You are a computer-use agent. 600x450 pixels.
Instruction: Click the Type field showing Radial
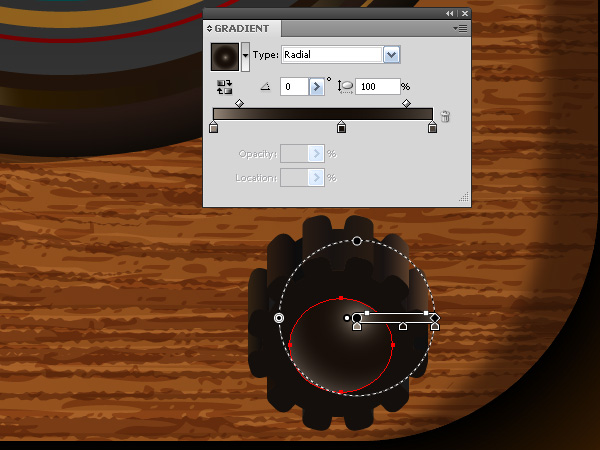coord(332,55)
